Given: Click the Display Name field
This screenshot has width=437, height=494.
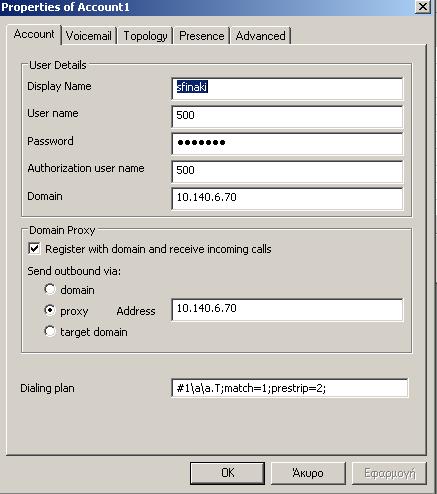Looking at the screenshot, I should coord(287,88).
